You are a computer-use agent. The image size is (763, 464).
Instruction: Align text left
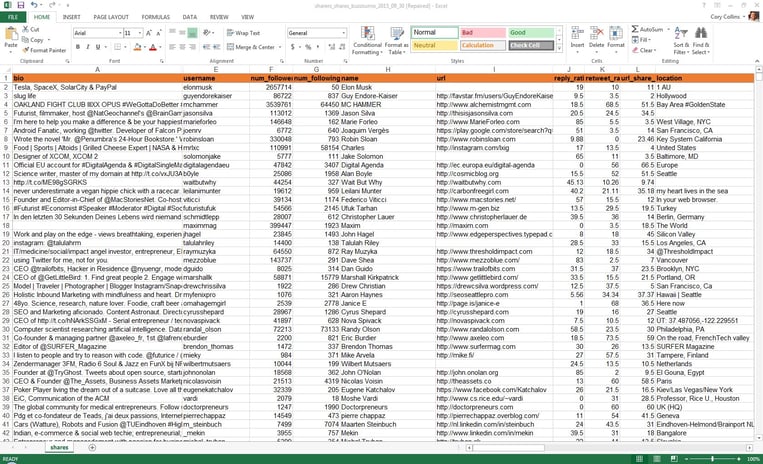(x=172, y=47)
